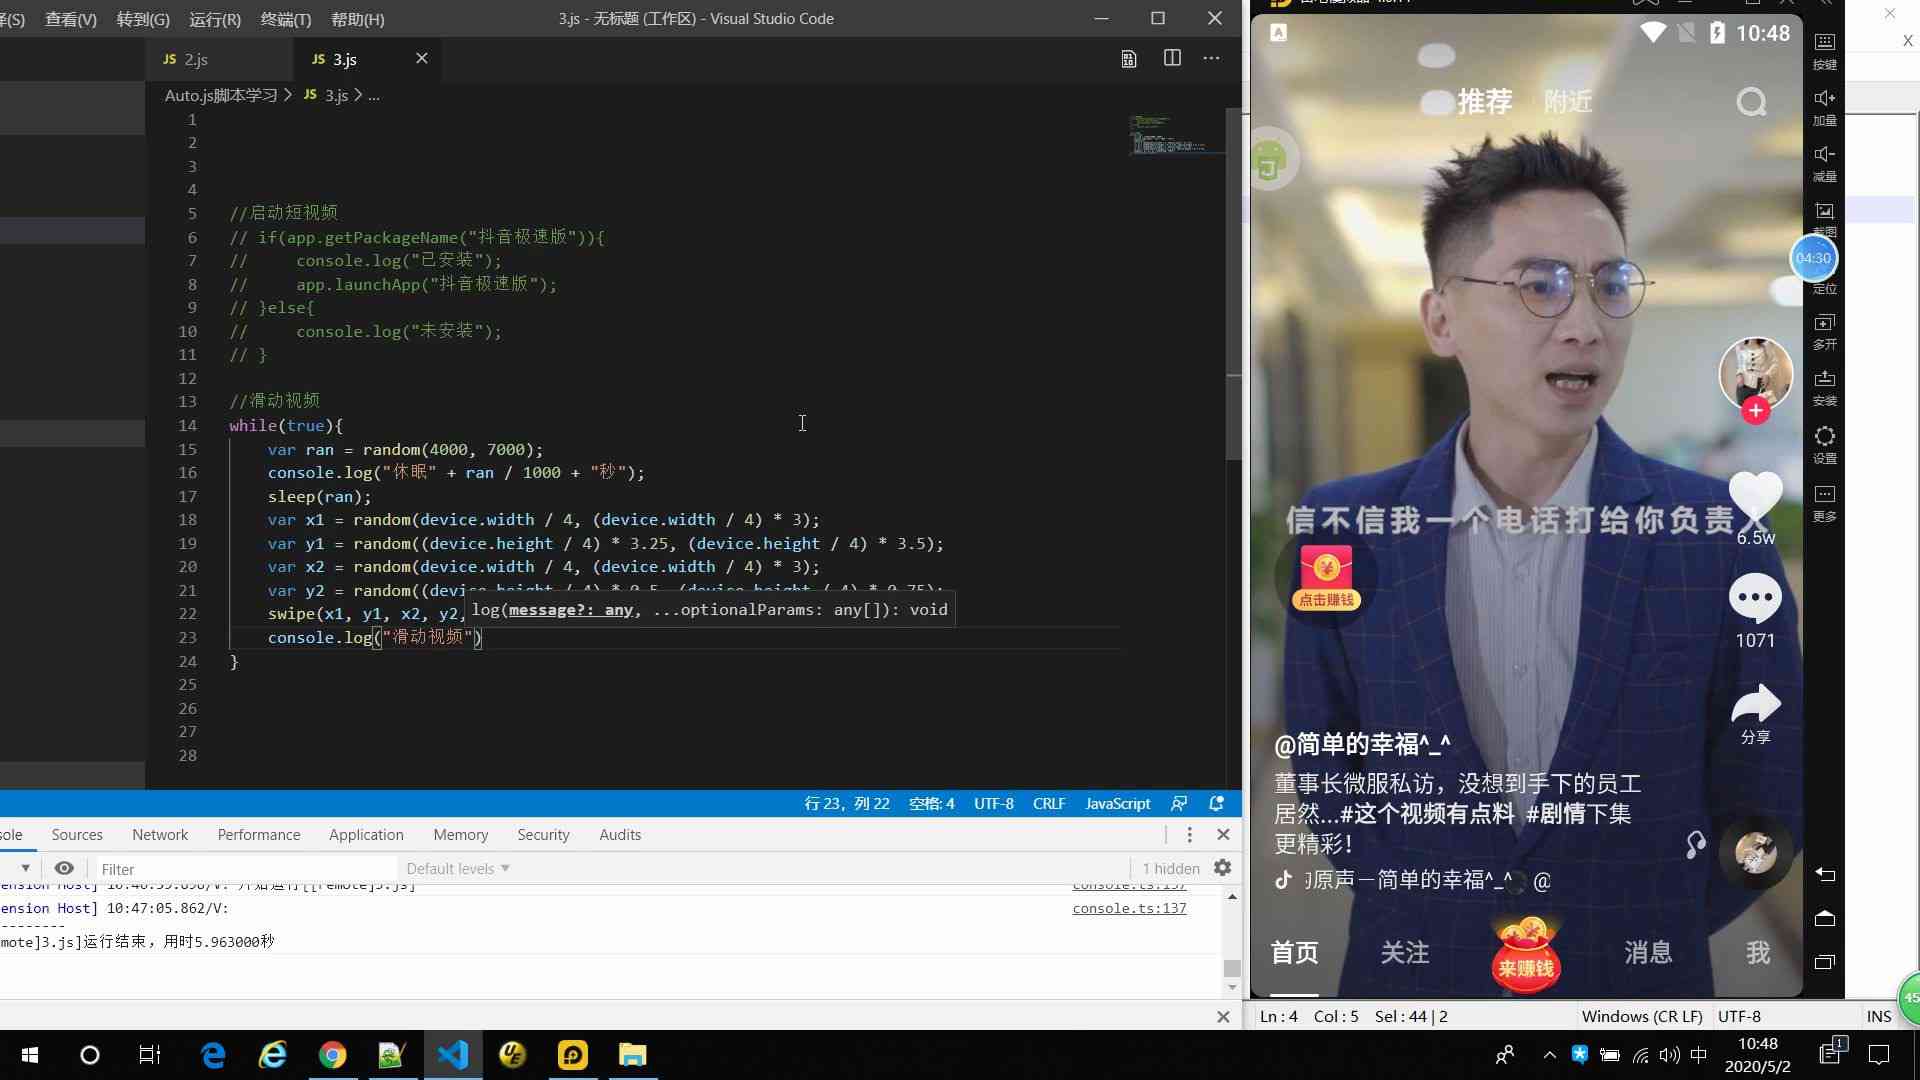The image size is (1920, 1080).
Task: Toggle the console log filter visibility
Action: (24, 868)
